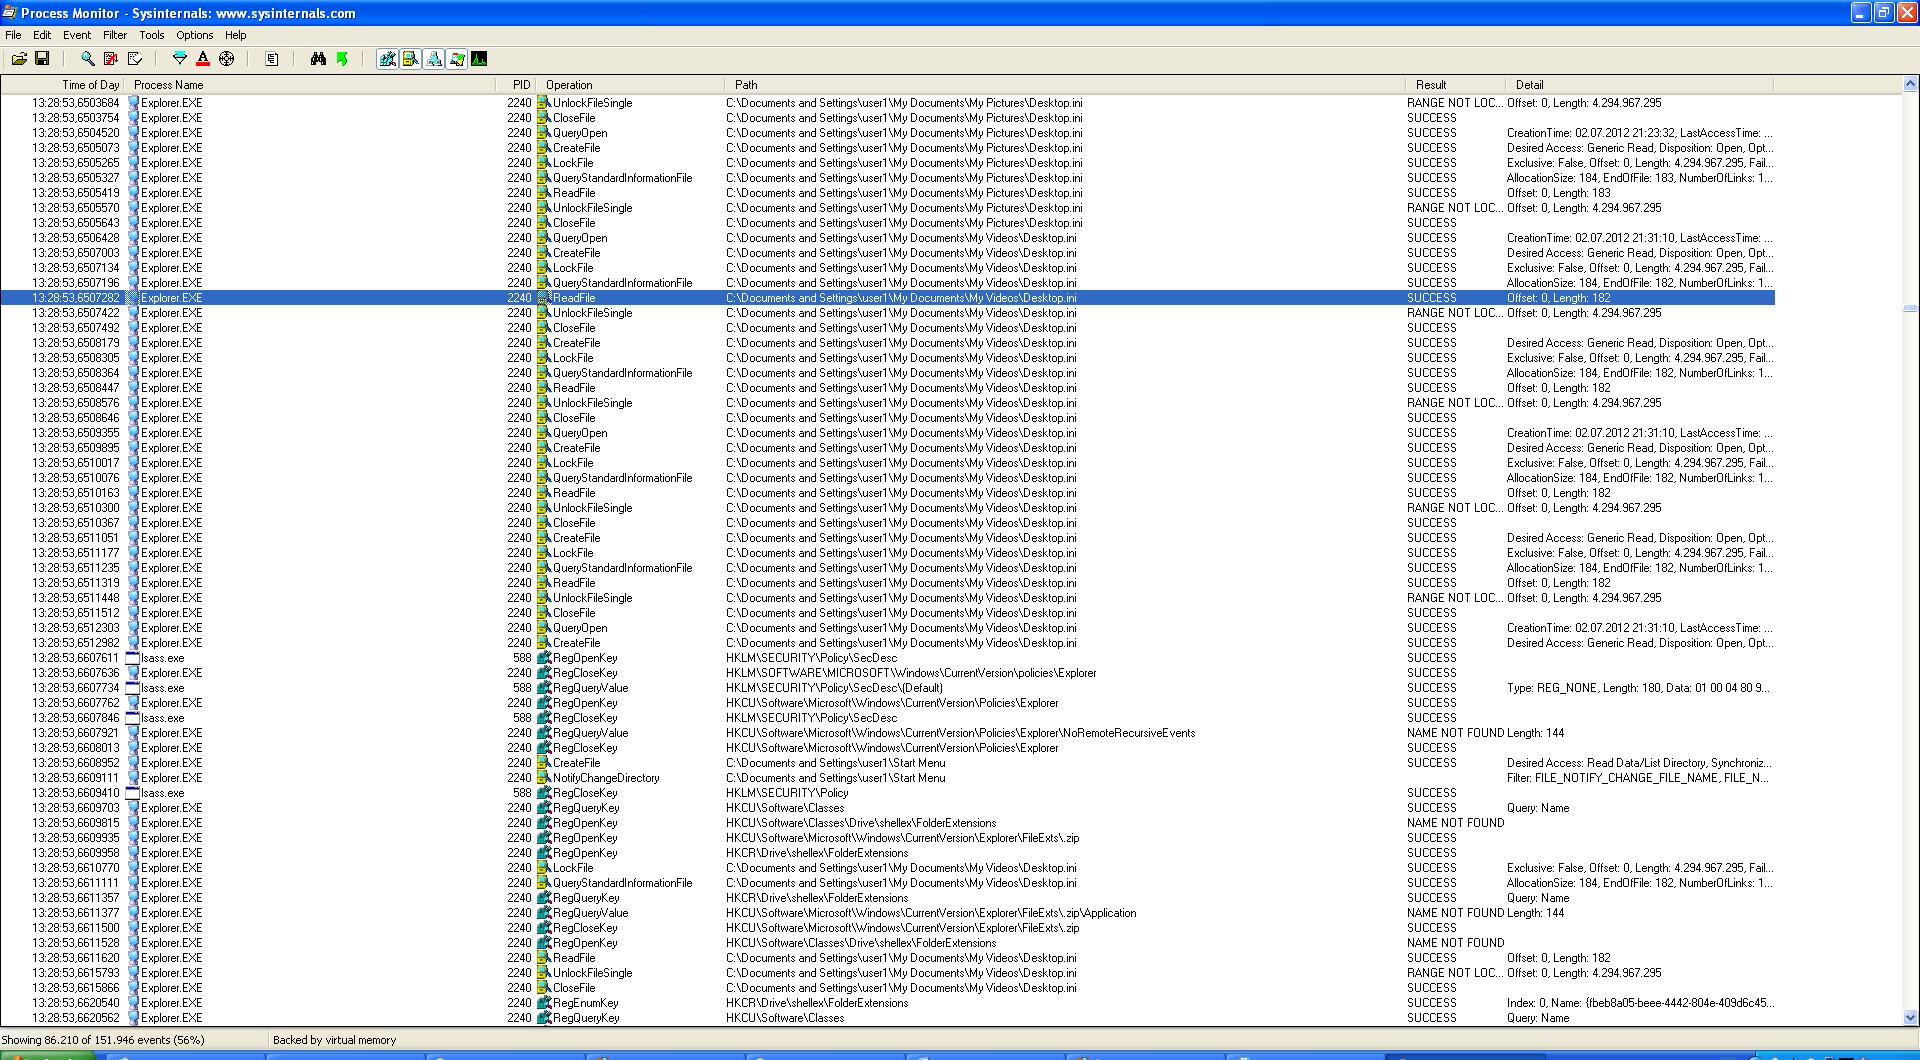Click the RegEnumKey operation text
Image resolution: width=1920 pixels, height=1060 pixels.
coord(585,1003)
